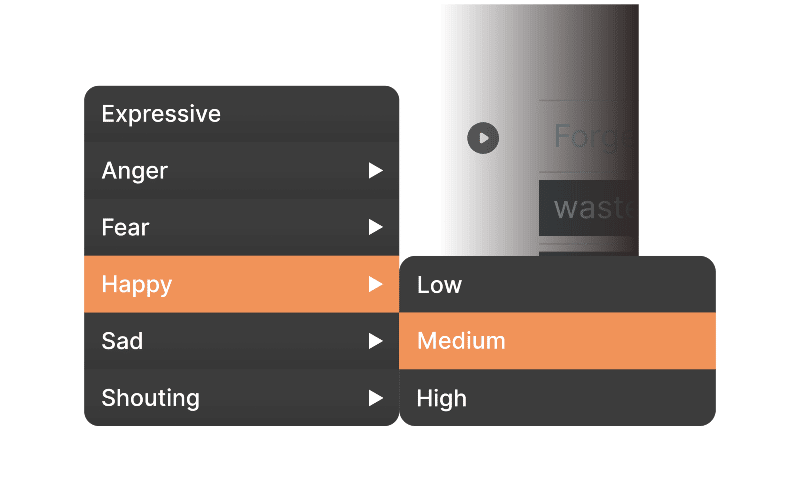The image size is (800, 497).
Task: Choose the Shouting emotion label
Action: [151, 398]
